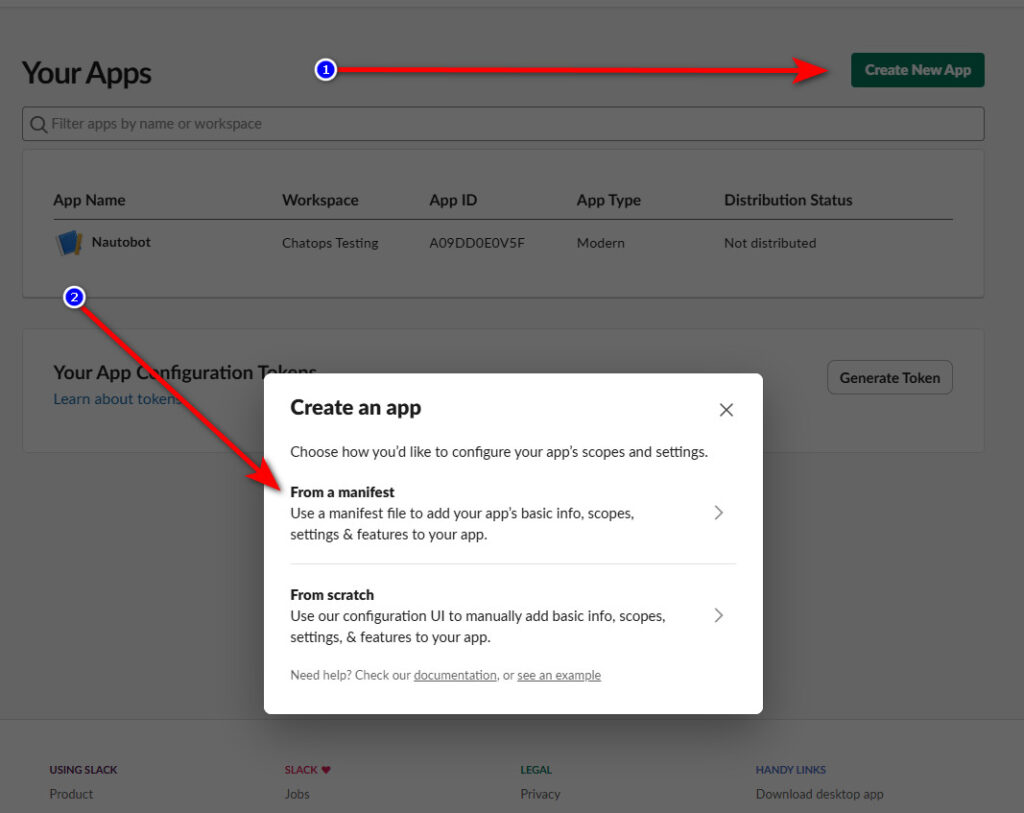Open the documentation help link
This screenshot has width=1024, height=813.
(455, 675)
